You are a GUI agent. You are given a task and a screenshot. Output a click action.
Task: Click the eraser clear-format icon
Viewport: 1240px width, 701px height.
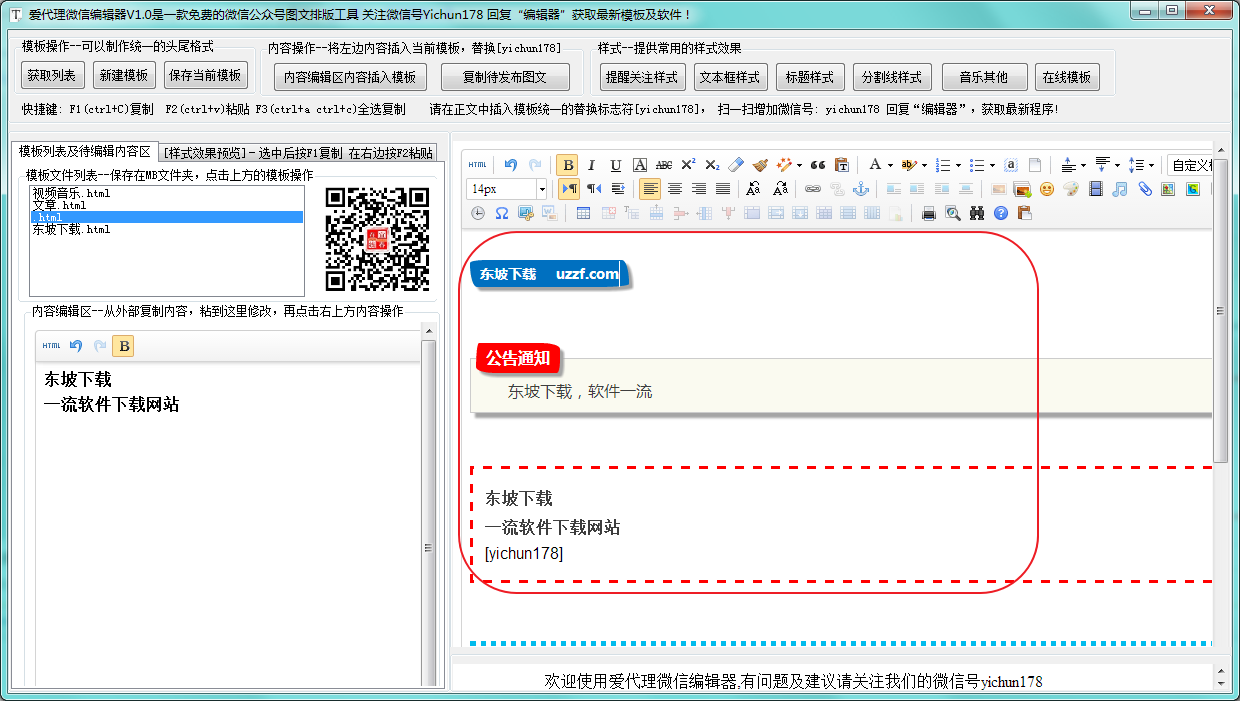[736, 165]
